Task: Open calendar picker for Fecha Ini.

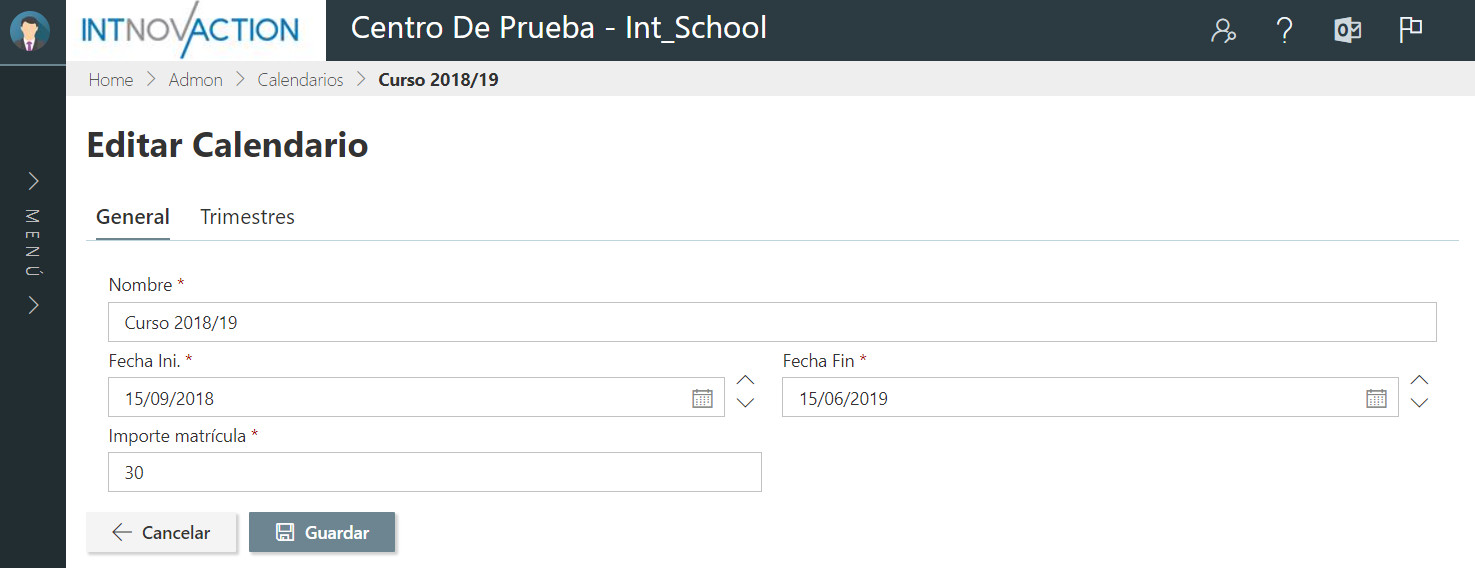Action: click(x=703, y=398)
